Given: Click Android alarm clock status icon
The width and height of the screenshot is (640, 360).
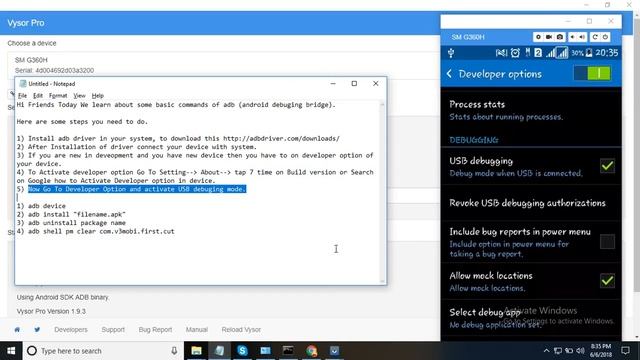Looking at the screenshot, I should (515, 53).
